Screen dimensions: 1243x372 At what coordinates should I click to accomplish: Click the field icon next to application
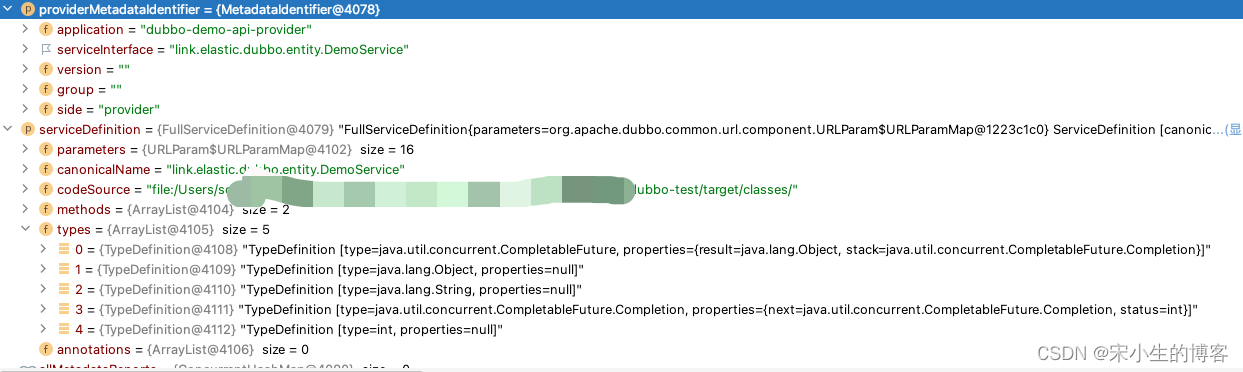click(45, 29)
